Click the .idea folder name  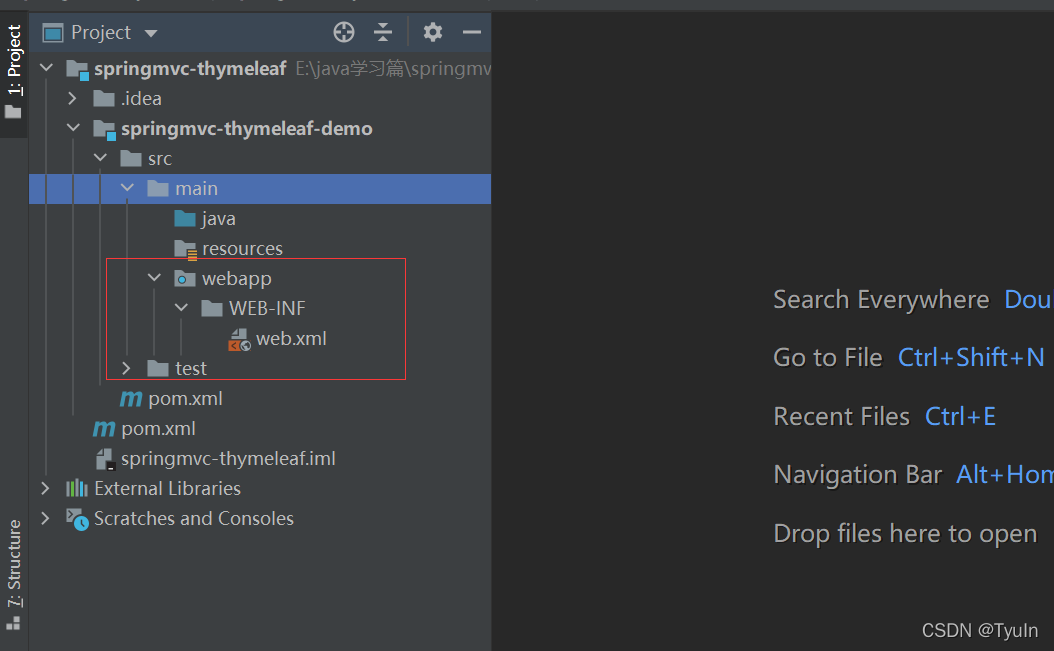pyautogui.click(x=141, y=99)
